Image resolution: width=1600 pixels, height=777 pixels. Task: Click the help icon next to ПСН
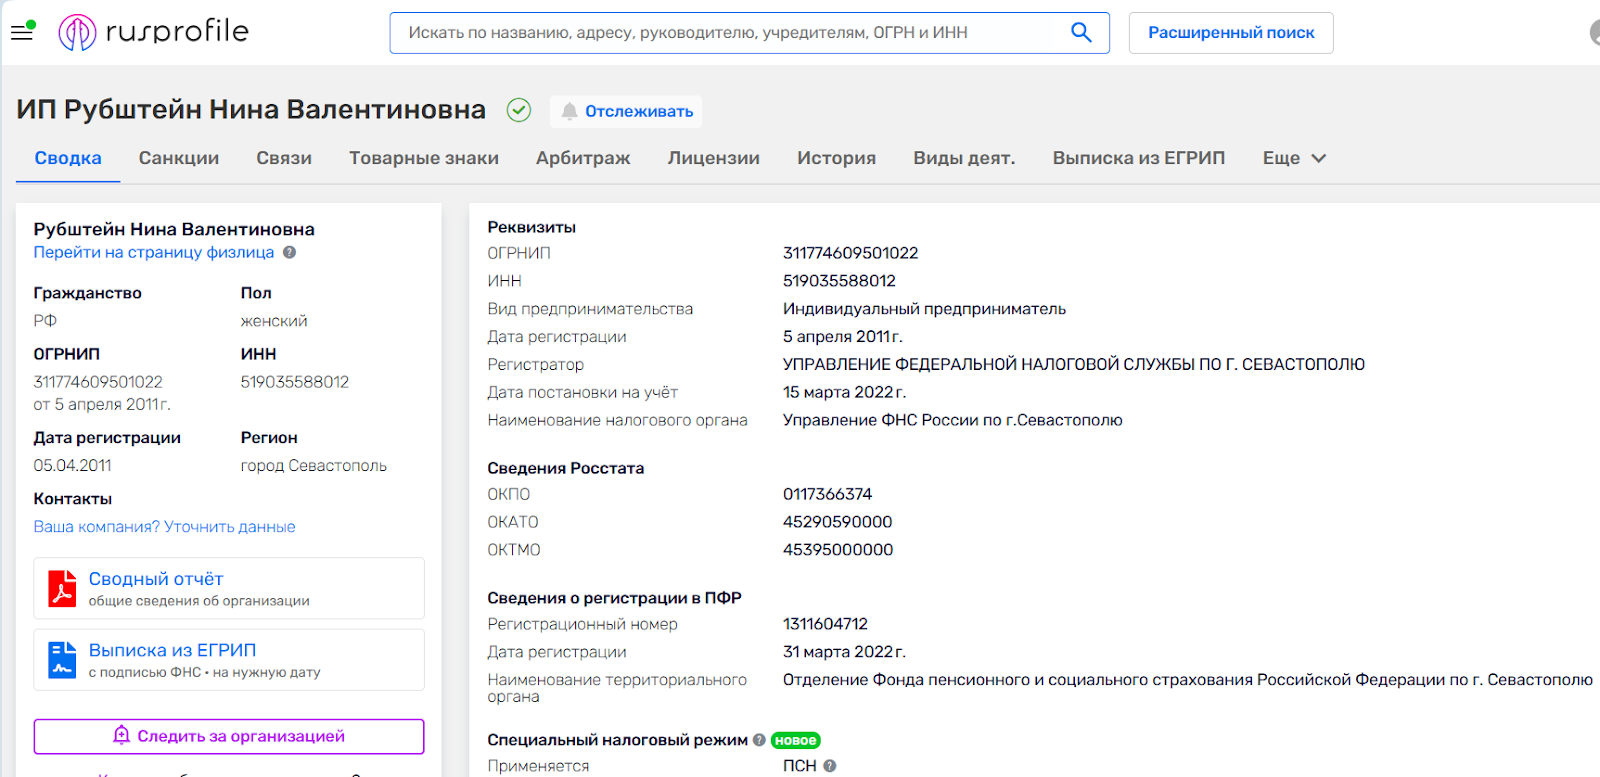pyautogui.click(x=830, y=766)
